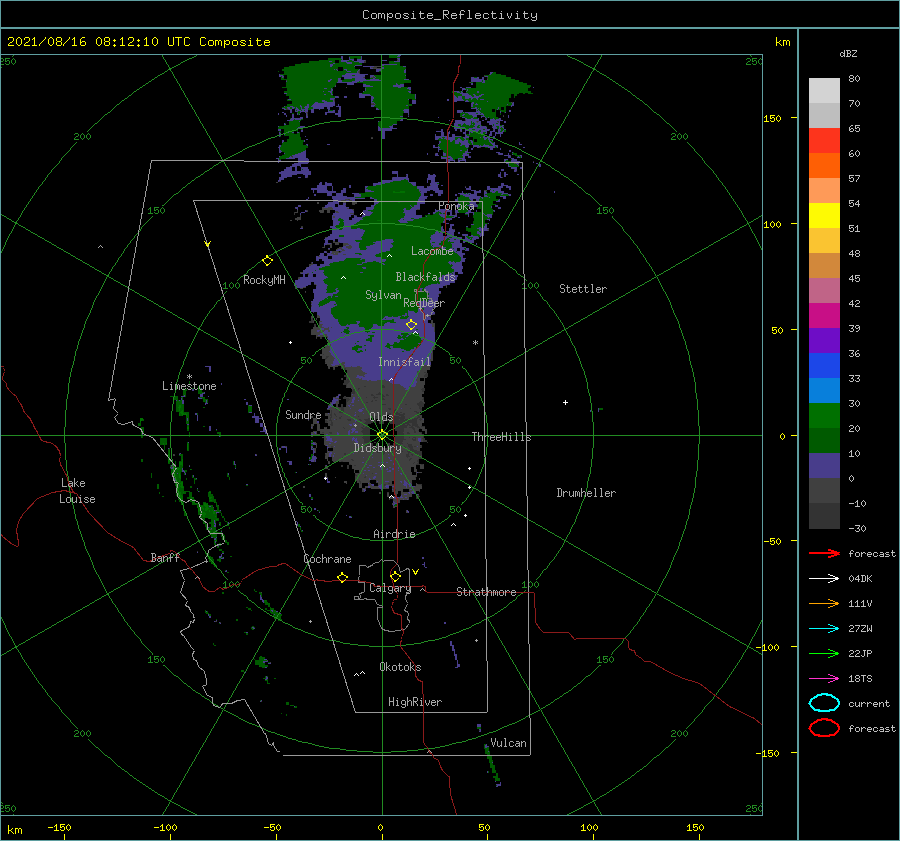Click the yellow diamond marker near RockyMH
This screenshot has width=900, height=841.
point(267,261)
